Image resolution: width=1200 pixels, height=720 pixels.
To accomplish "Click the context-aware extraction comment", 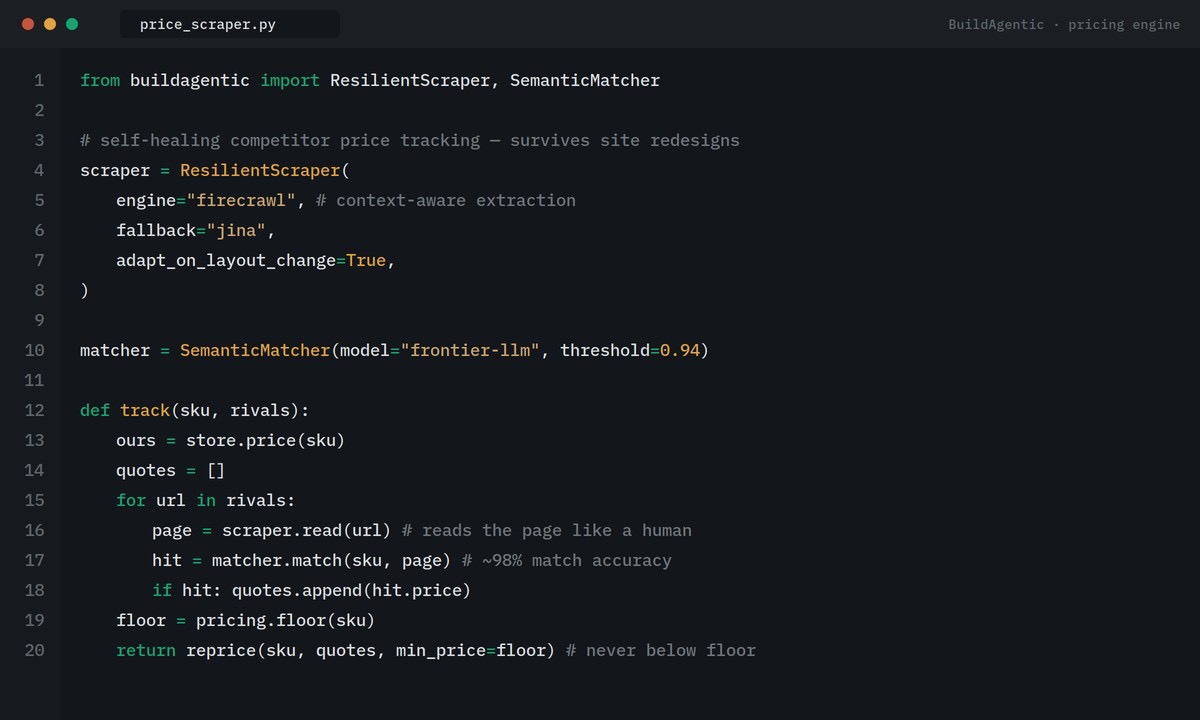I will [x=446, y=200].
